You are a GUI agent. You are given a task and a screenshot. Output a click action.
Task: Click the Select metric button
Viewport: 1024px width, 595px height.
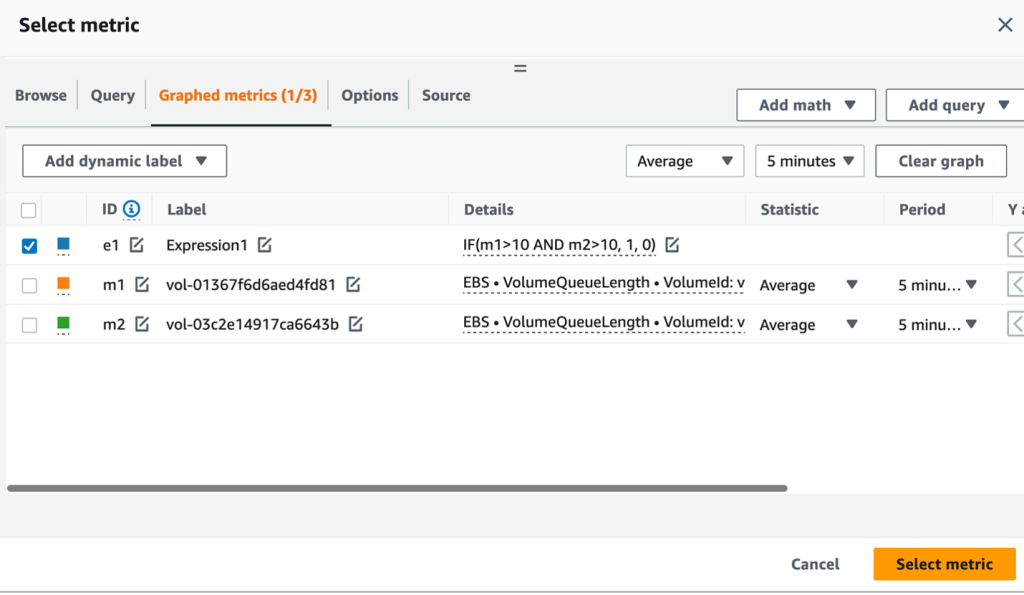943,563
